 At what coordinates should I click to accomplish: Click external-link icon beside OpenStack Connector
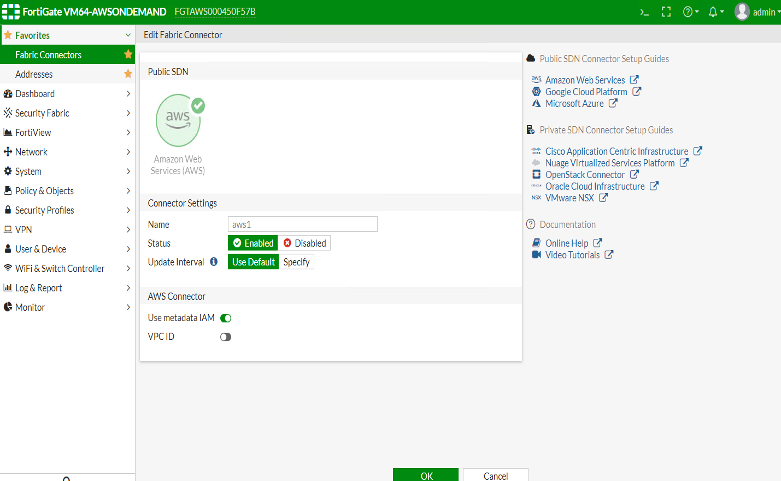point(634,174)
